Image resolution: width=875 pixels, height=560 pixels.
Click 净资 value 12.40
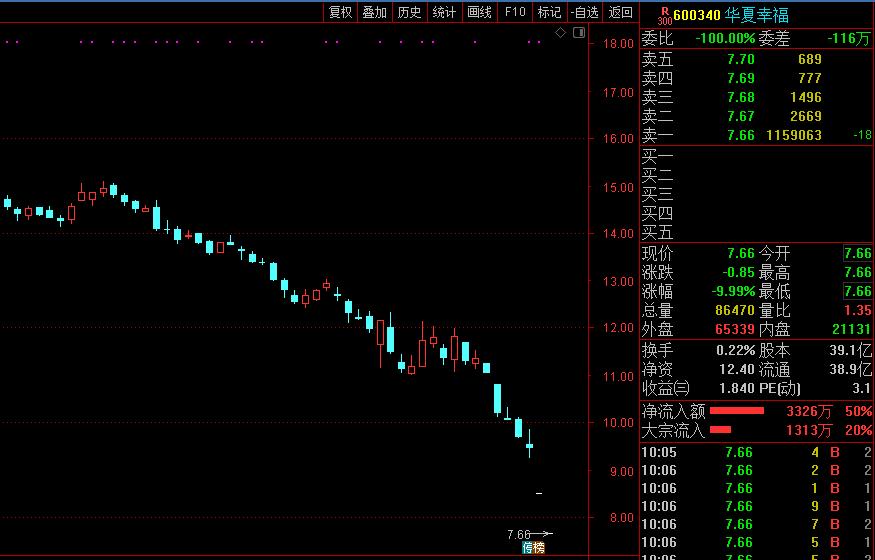pyautogui.click(x=737, y=369)
